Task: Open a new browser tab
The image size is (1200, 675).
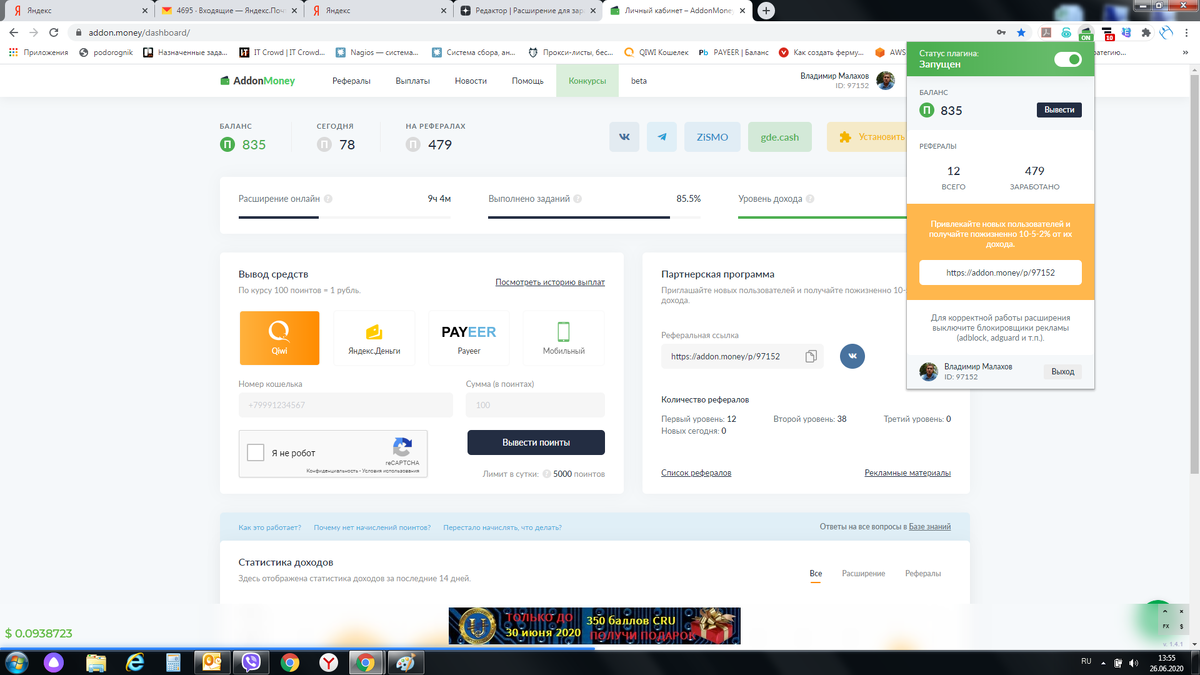Action: 766,10
